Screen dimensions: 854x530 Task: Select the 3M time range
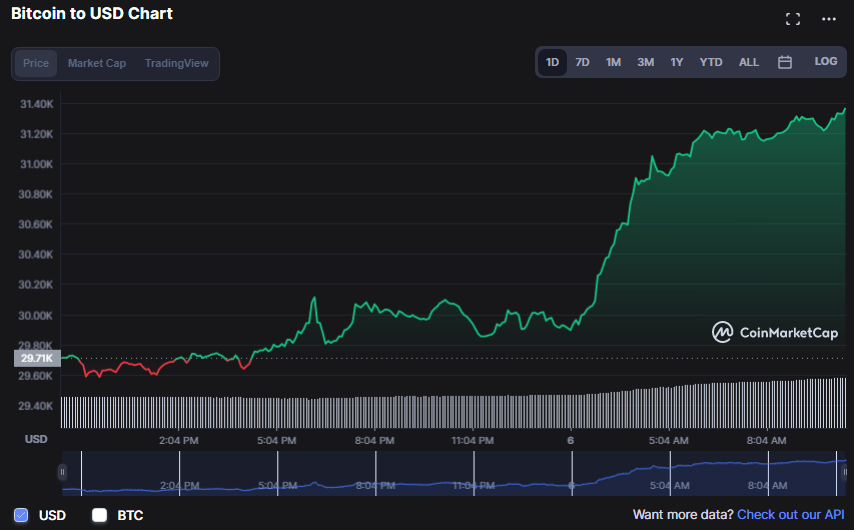(645, 62)
